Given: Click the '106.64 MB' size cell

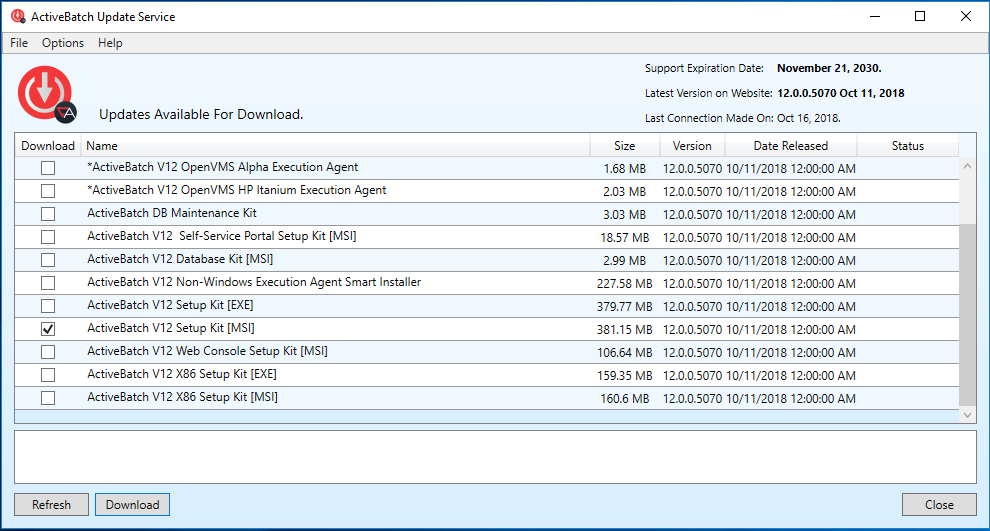Looking at the screenshot, I should pyautogui.click(x=624, y=353).
